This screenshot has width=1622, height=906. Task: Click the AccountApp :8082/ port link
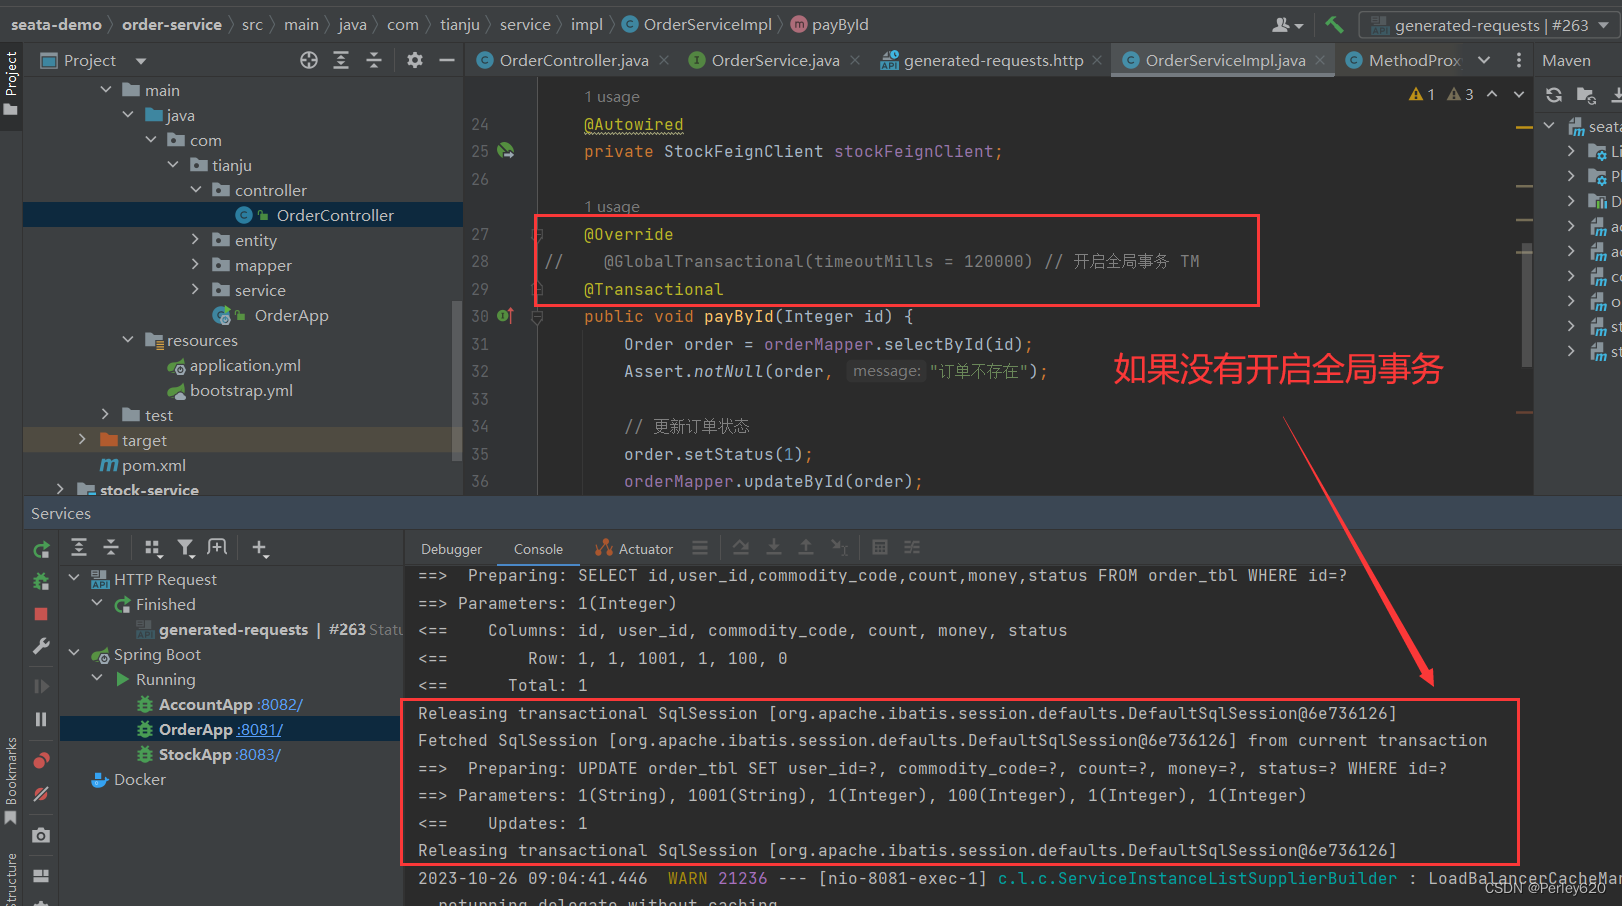[280, 705]
